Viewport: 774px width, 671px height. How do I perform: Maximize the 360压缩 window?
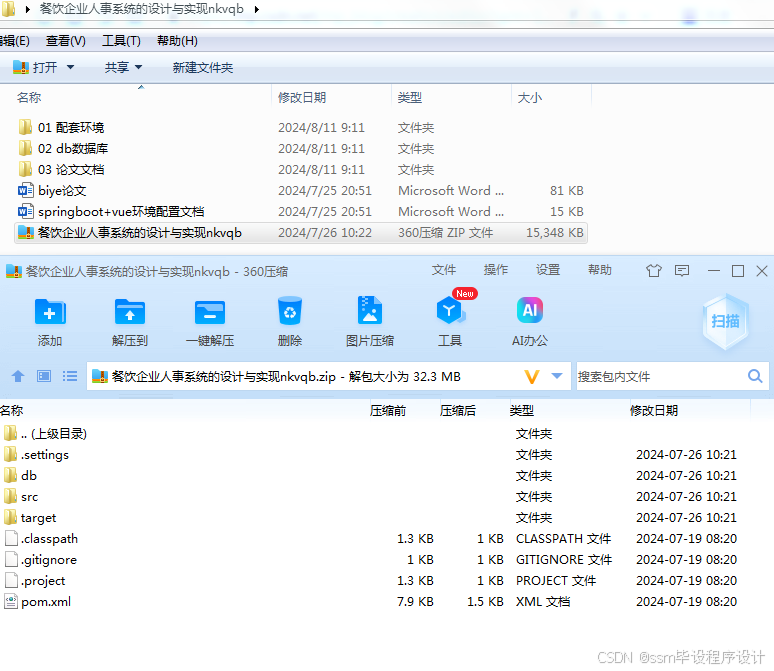737,271
